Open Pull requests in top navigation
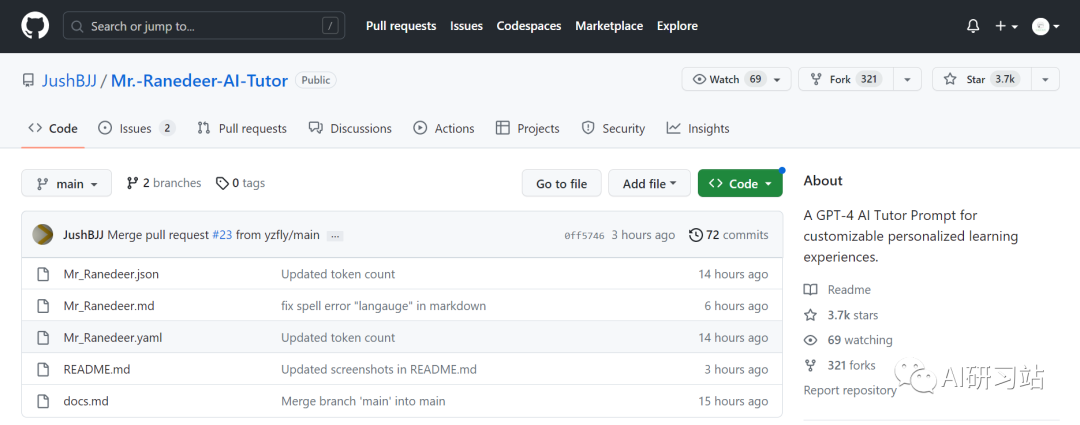This screenshot has width=1080, height=425. coord(401,26)
